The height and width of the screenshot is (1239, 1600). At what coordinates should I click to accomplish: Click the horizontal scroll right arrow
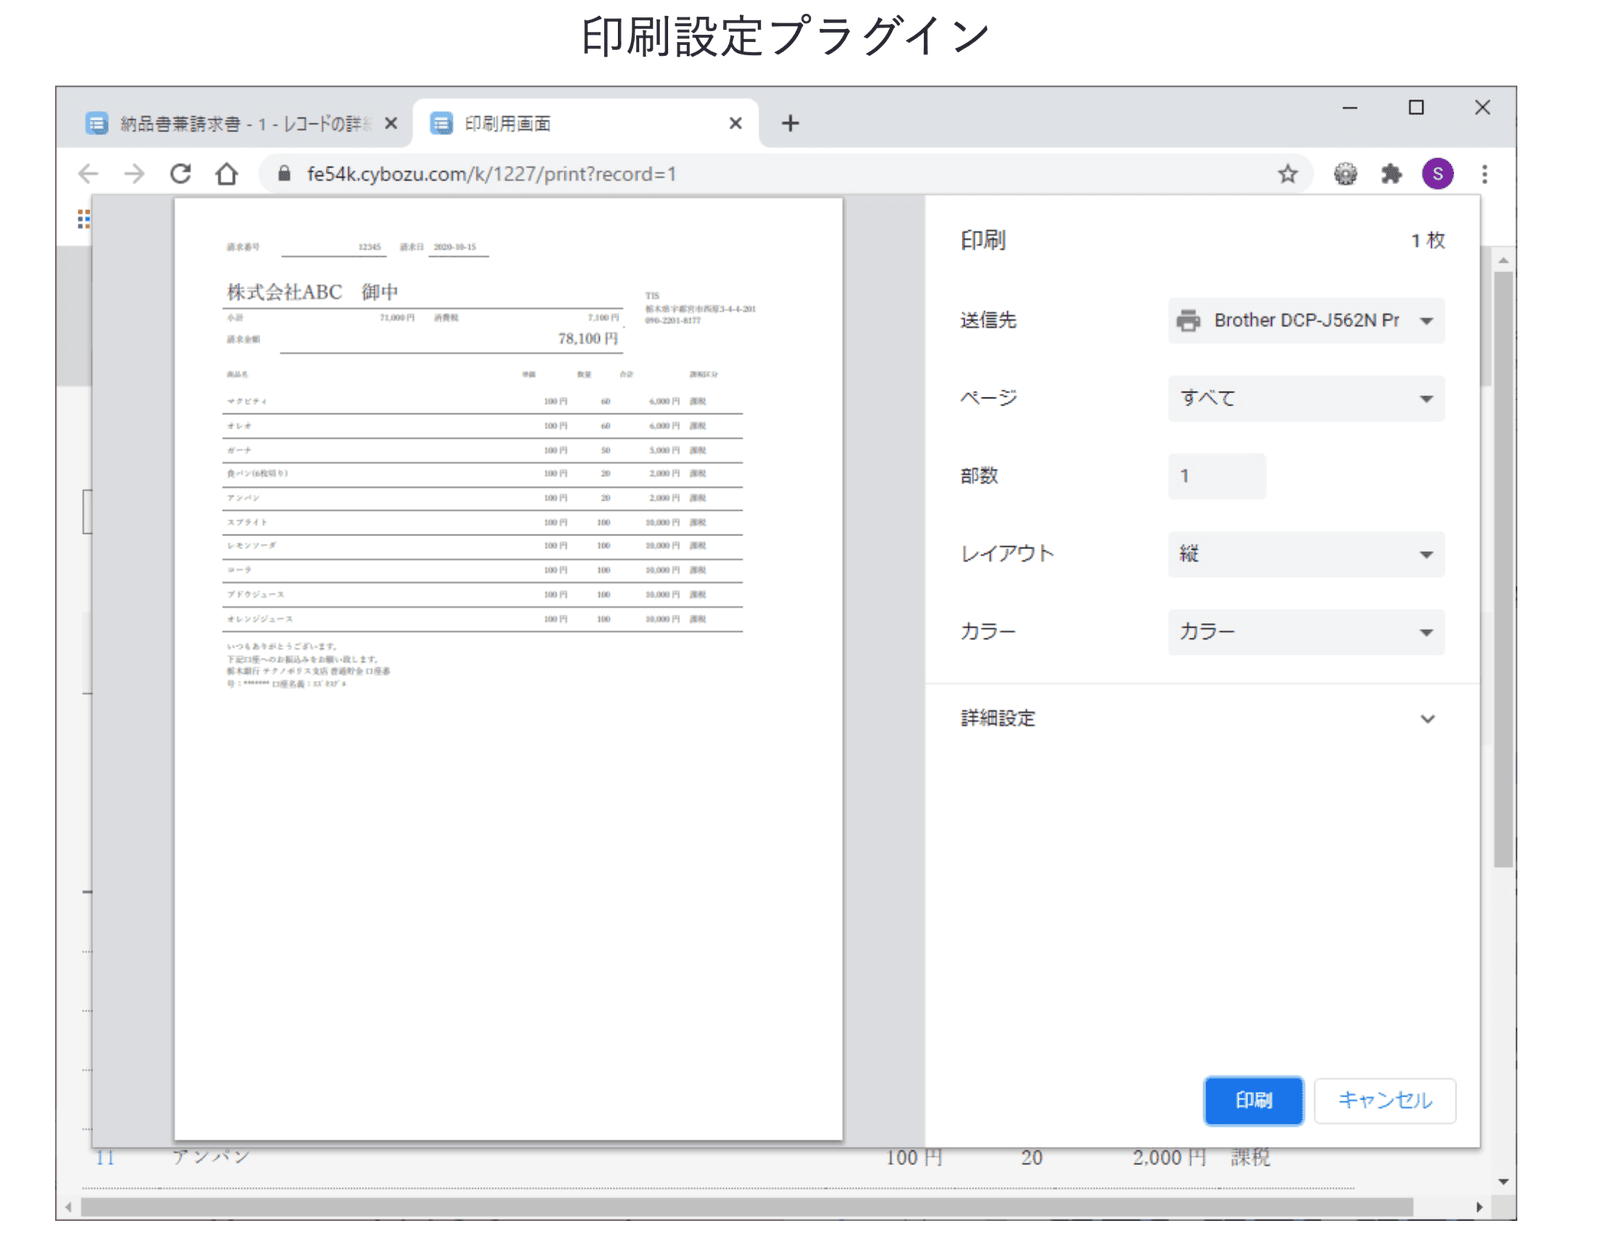(x=1479, y=1207)
